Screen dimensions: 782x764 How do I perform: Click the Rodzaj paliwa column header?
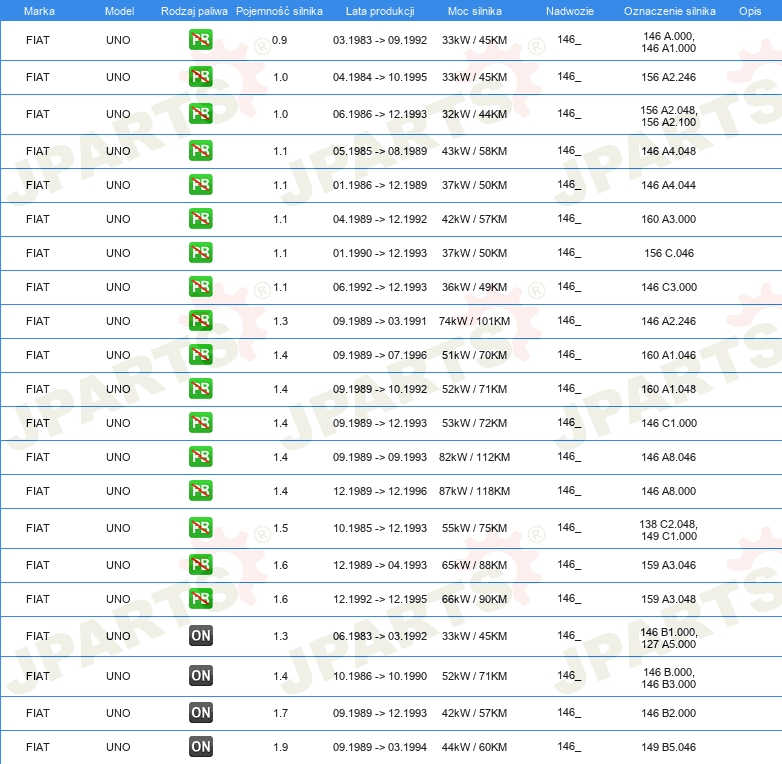tap(194, 10)
